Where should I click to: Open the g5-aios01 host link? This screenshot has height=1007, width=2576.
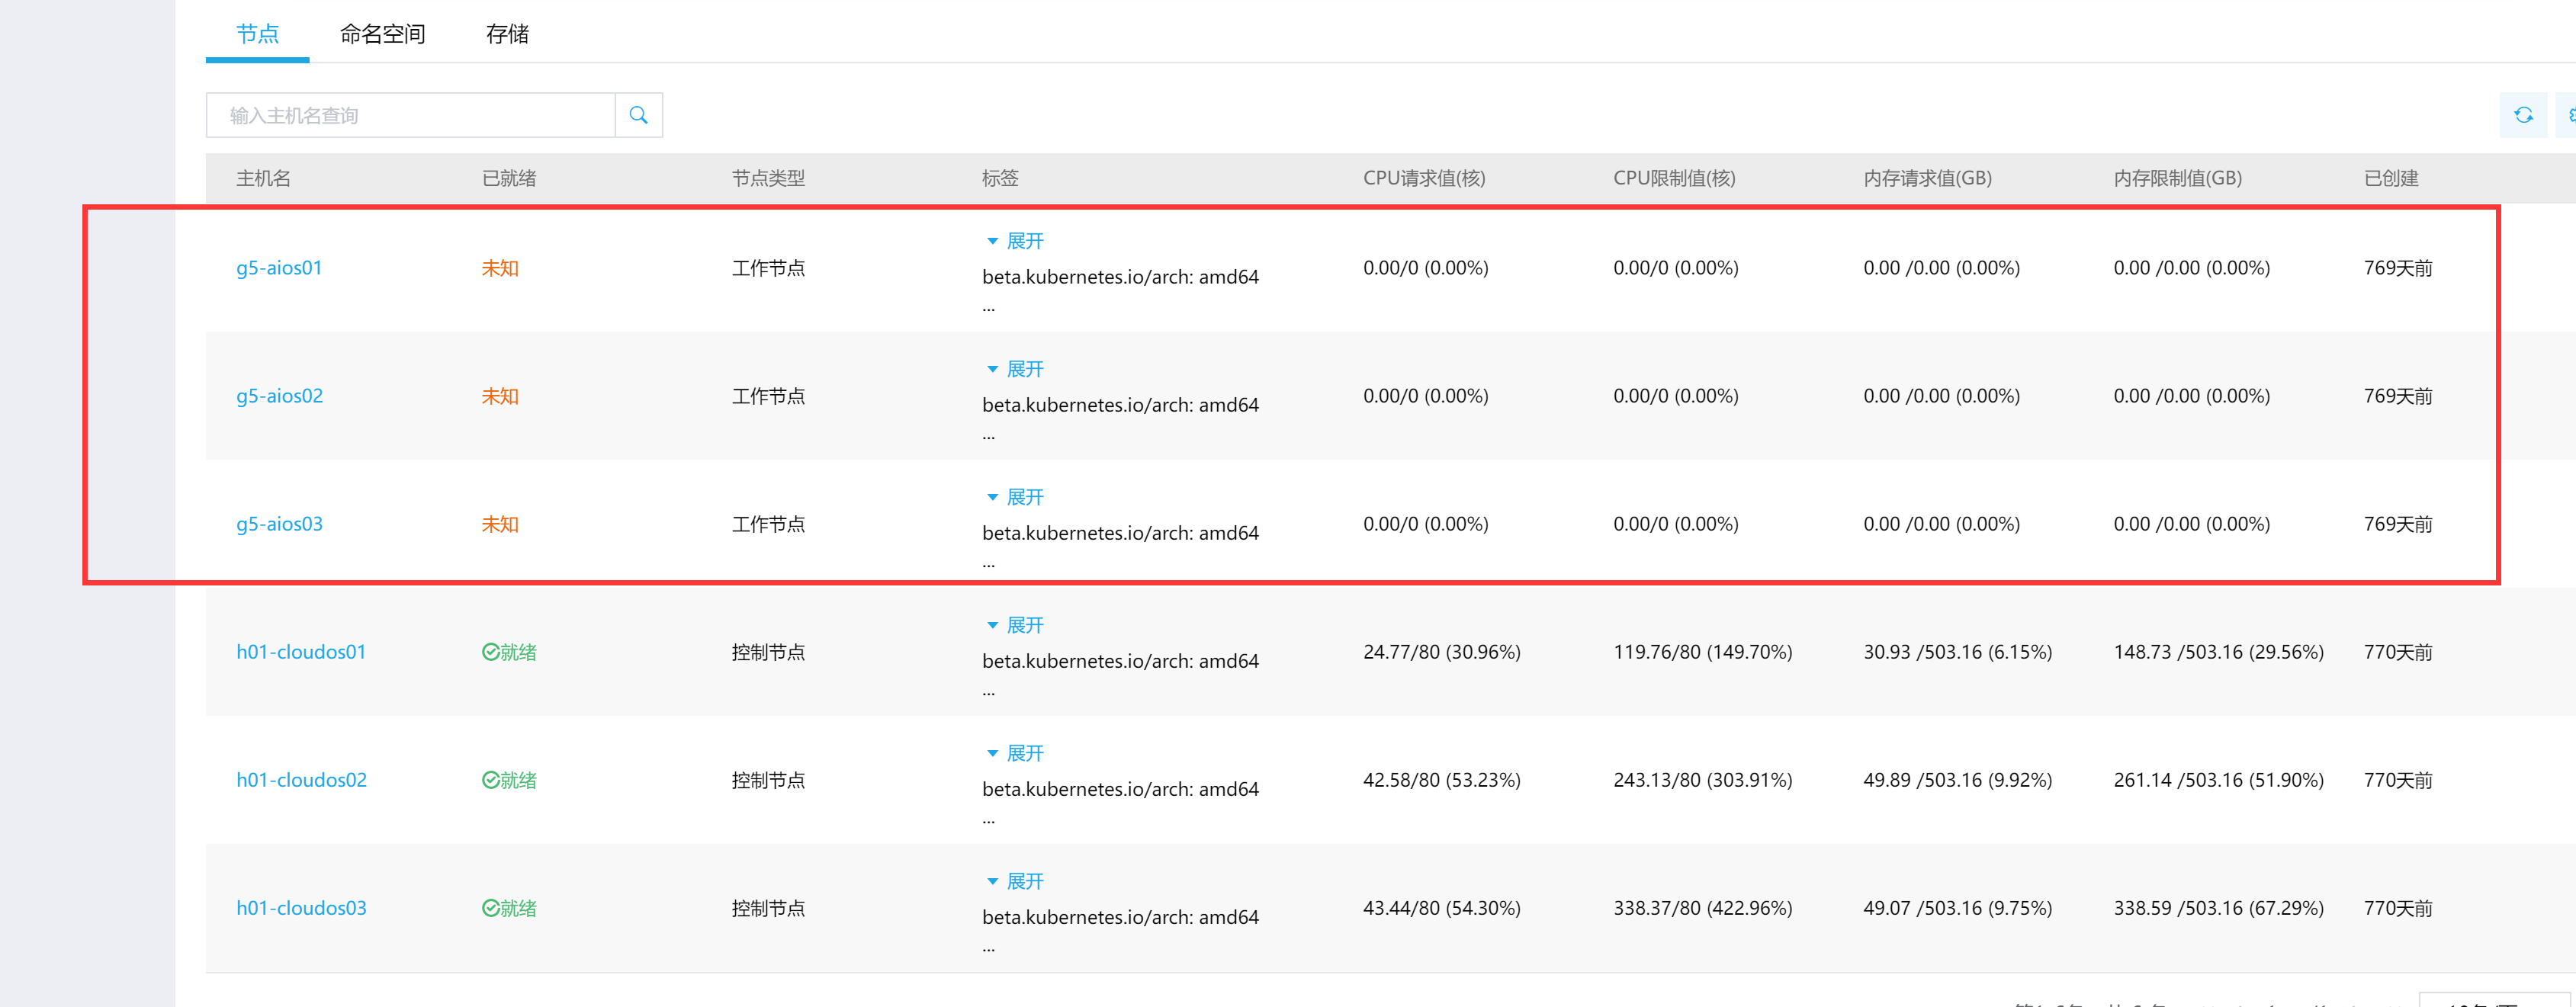[x=279, y=268]
